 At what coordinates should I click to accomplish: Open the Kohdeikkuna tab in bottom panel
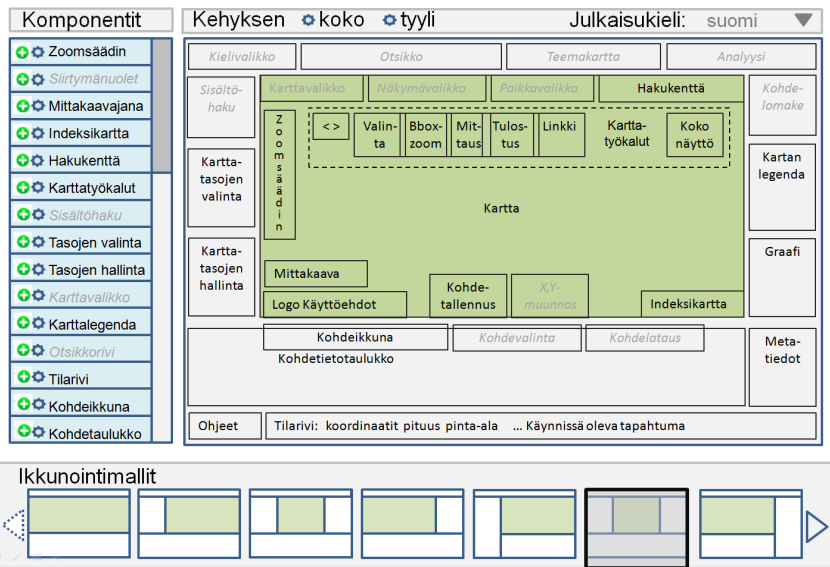(355, 337)
